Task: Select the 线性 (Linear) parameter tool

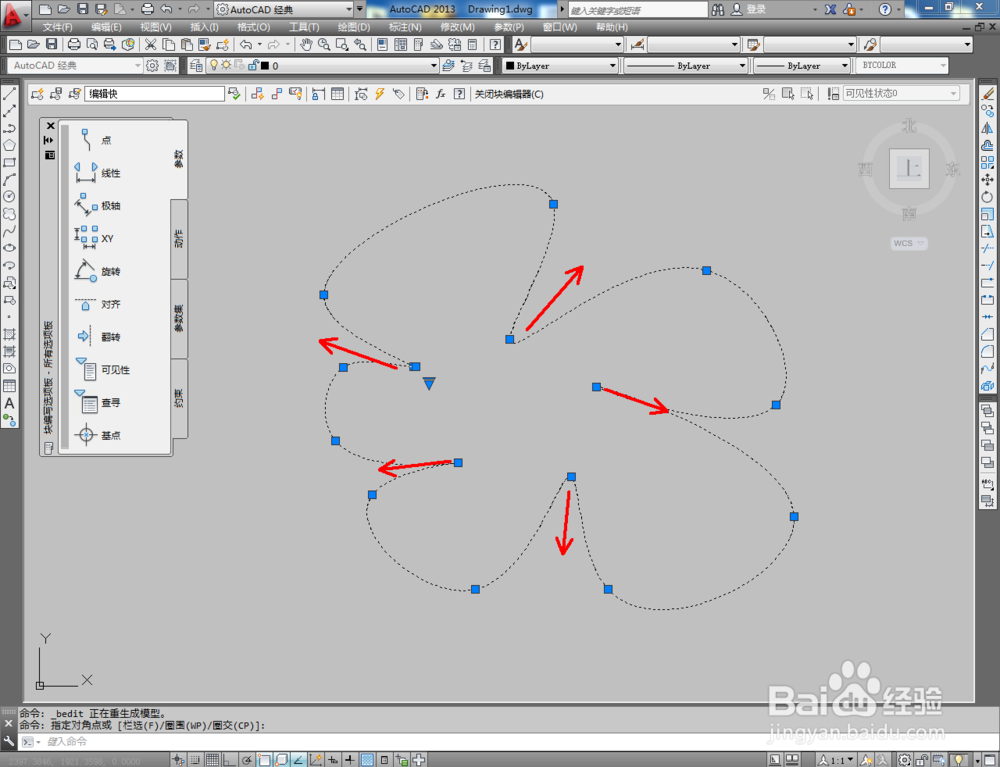Action: pyautogui.click(x=96, y=173)
